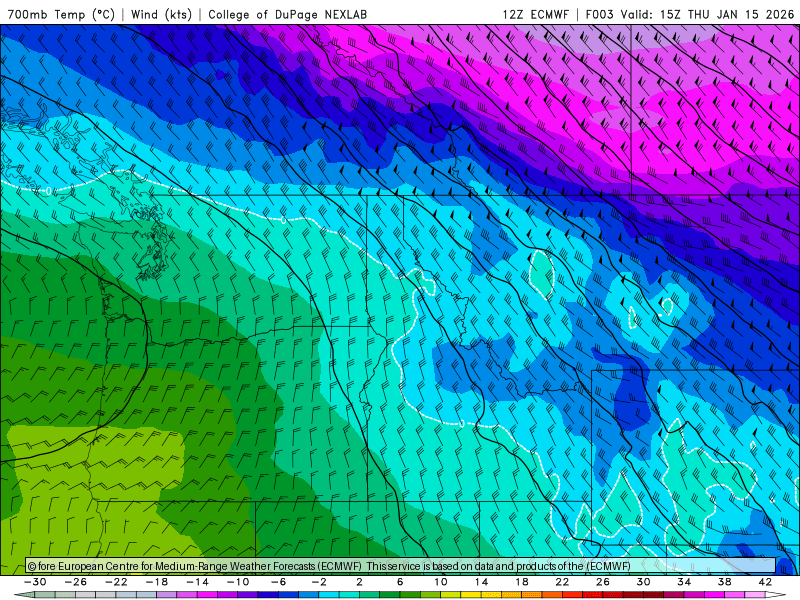Click the 38 value on temperature scale
This screenshot has width=800, height=600.
[x=724, y=582]
